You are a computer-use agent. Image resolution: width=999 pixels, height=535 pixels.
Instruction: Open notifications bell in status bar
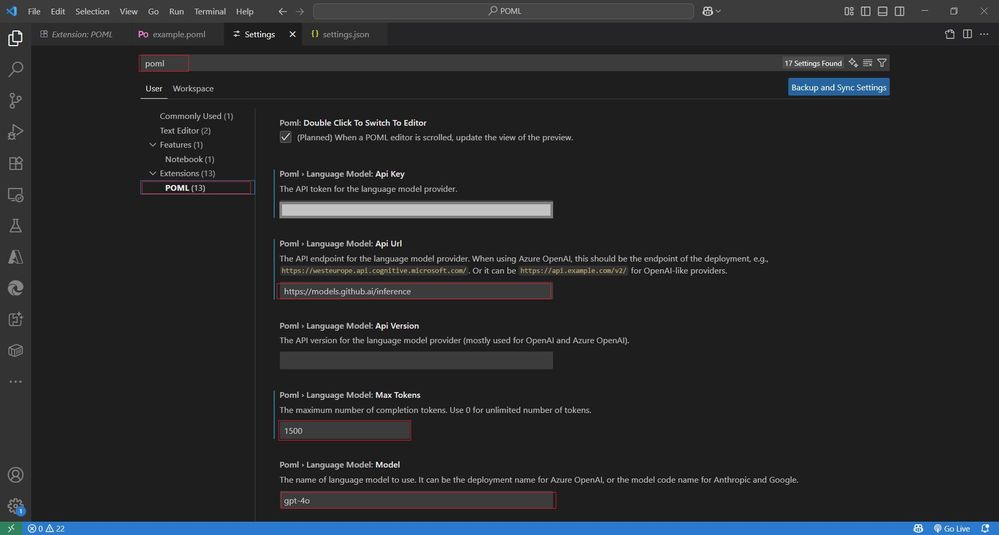tap(985, 529)
